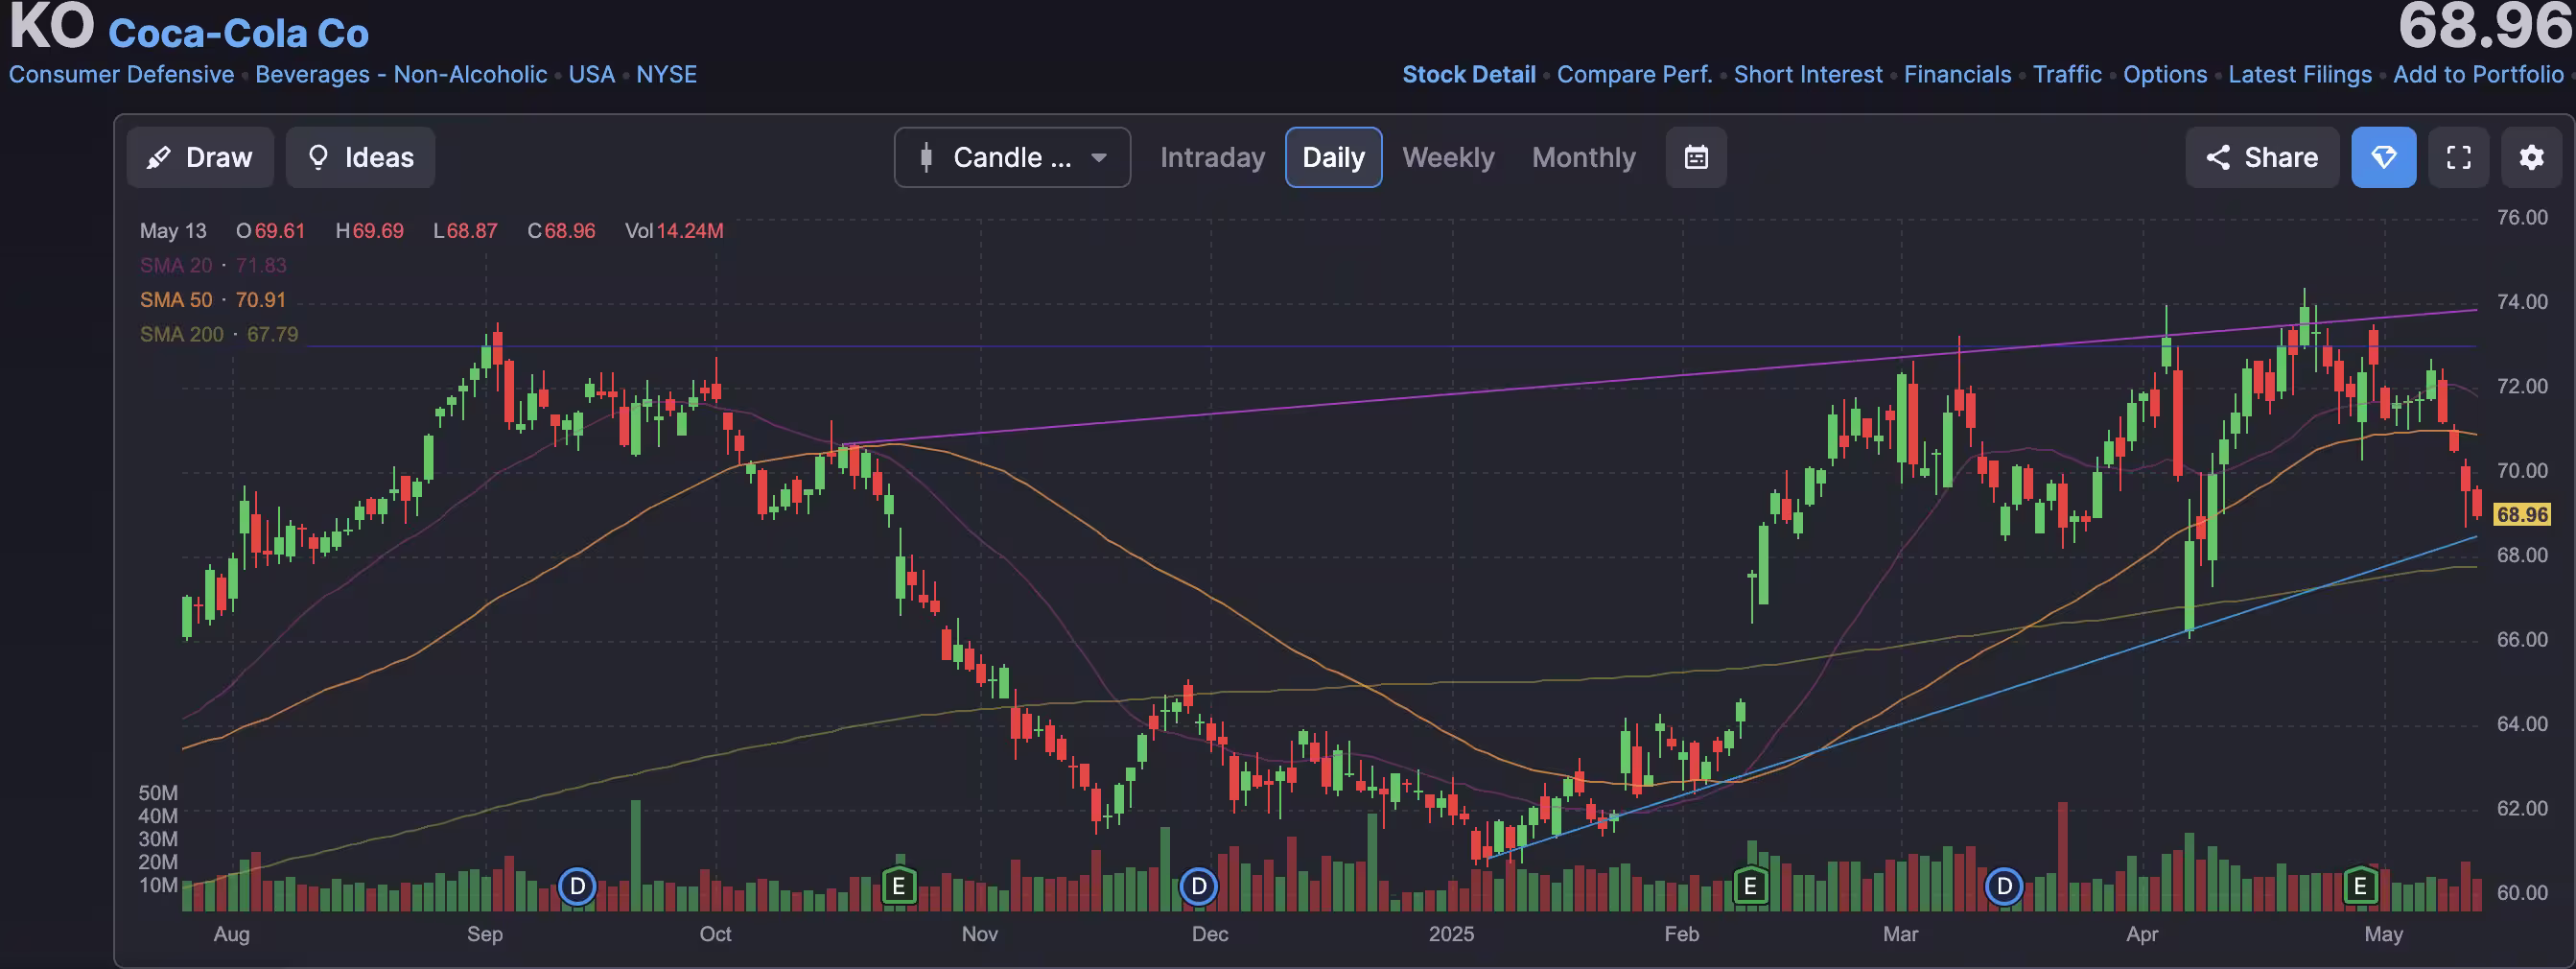Open the Traffic link
The image size is (2576, 969).
[2067, 75]
